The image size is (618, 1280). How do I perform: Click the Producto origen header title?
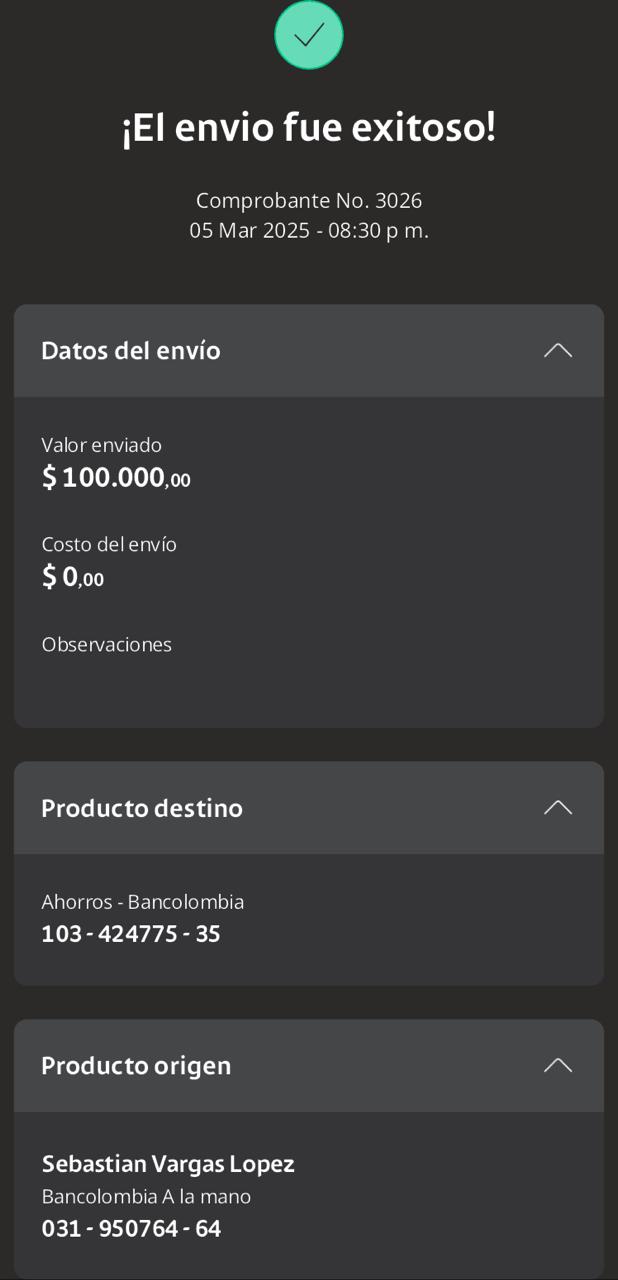(136, 1066)
